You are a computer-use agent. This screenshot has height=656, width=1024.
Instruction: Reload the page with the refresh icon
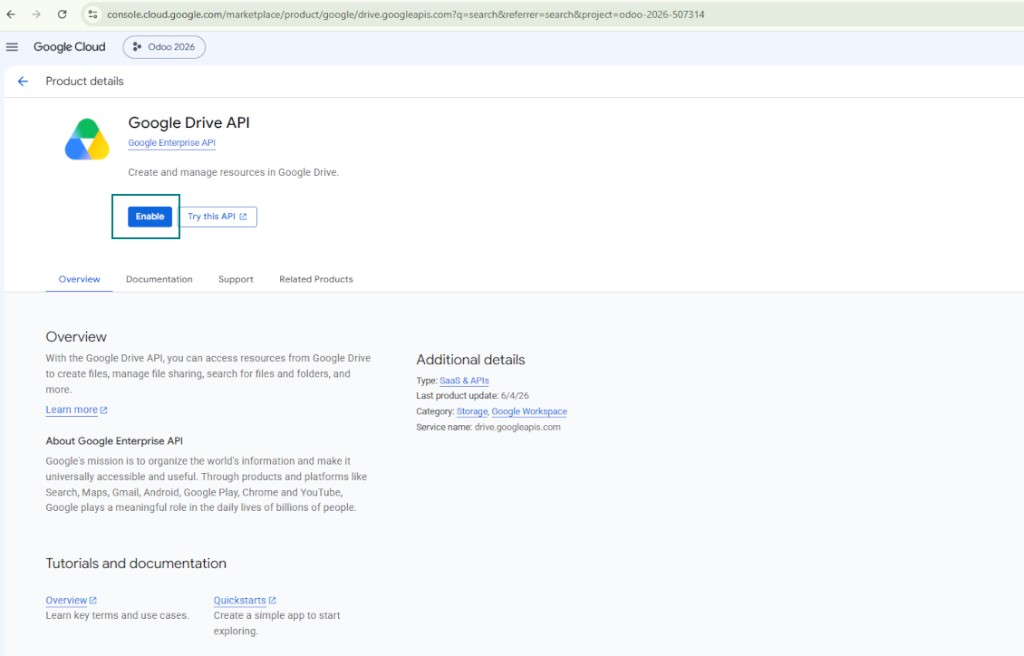[x=62, y=14]
